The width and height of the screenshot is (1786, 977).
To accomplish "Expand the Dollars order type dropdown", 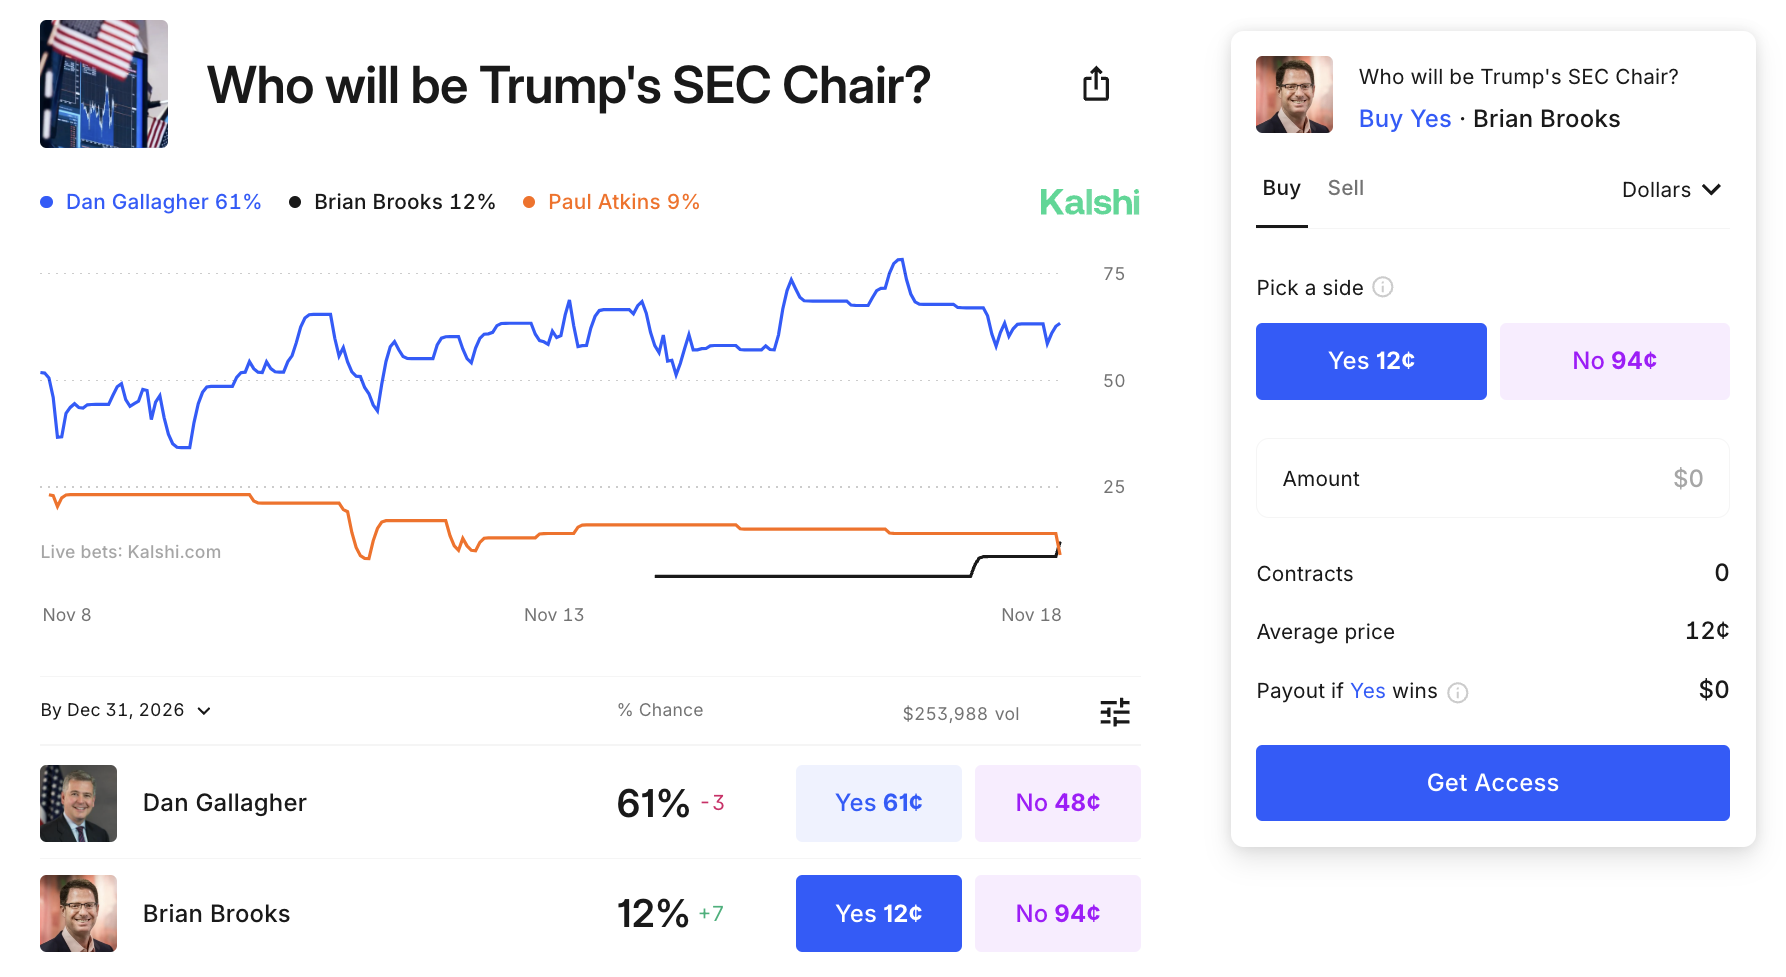I will pyautogui.click(x=1671, y=190).
